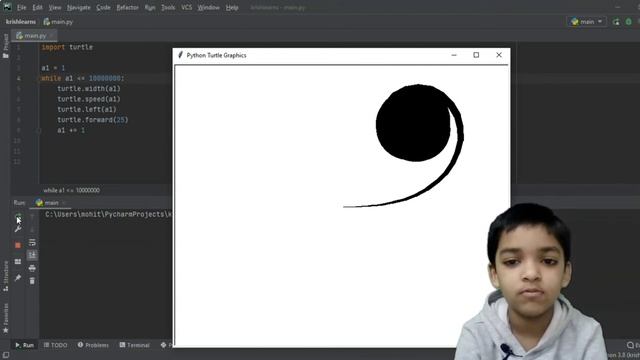Toggle soft-wrap in Run console
Screen dimensions: 640x360
(x=32, y=242)
